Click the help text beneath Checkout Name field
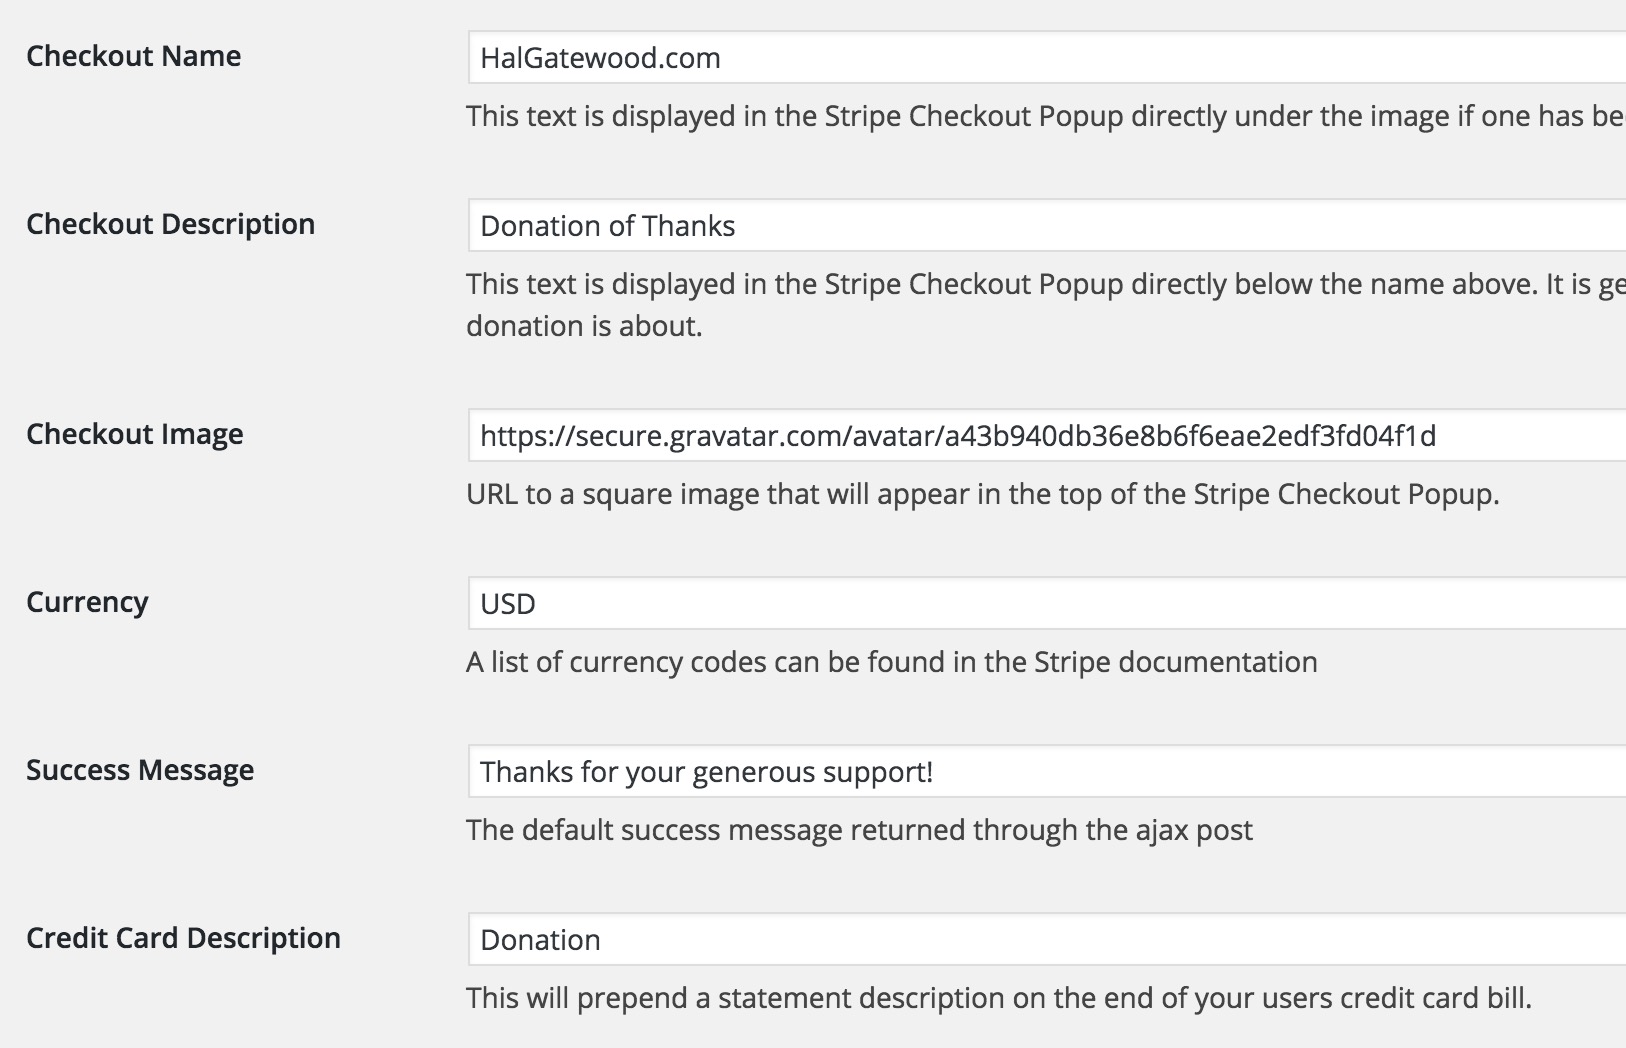The image size is (1626, 1048). tap(1046, 117)
